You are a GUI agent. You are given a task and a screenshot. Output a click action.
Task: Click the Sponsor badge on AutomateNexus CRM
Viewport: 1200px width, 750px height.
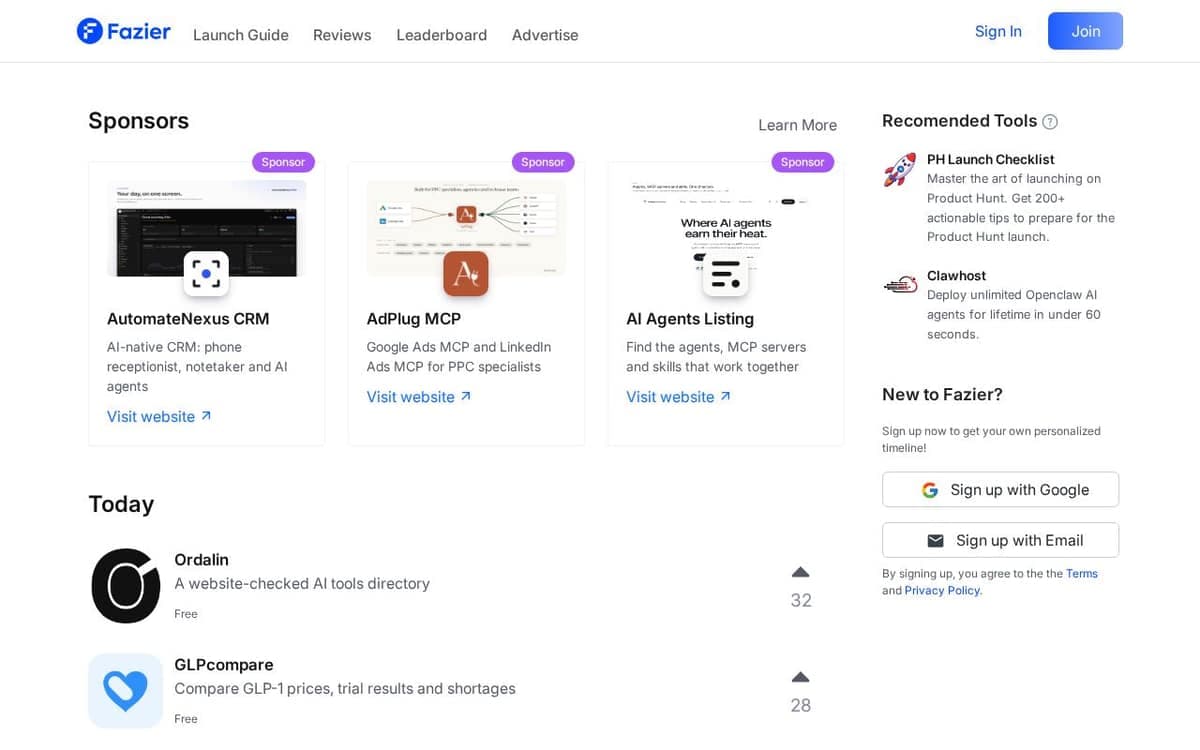click(283, 162)
